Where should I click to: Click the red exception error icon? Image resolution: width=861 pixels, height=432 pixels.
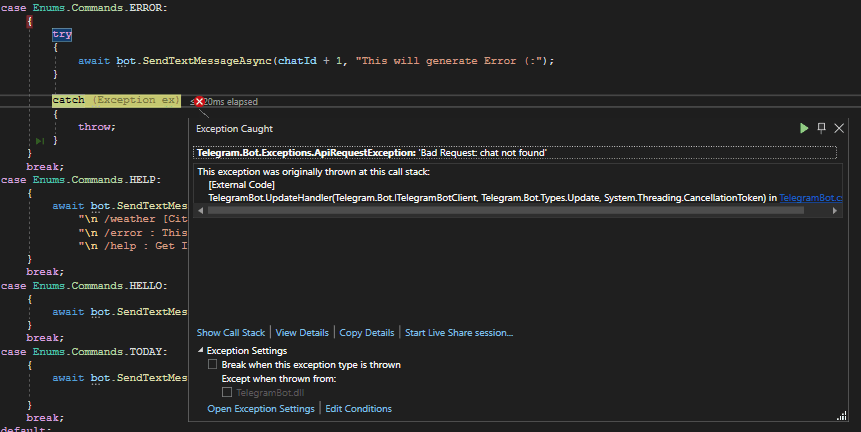coord(199,101)
